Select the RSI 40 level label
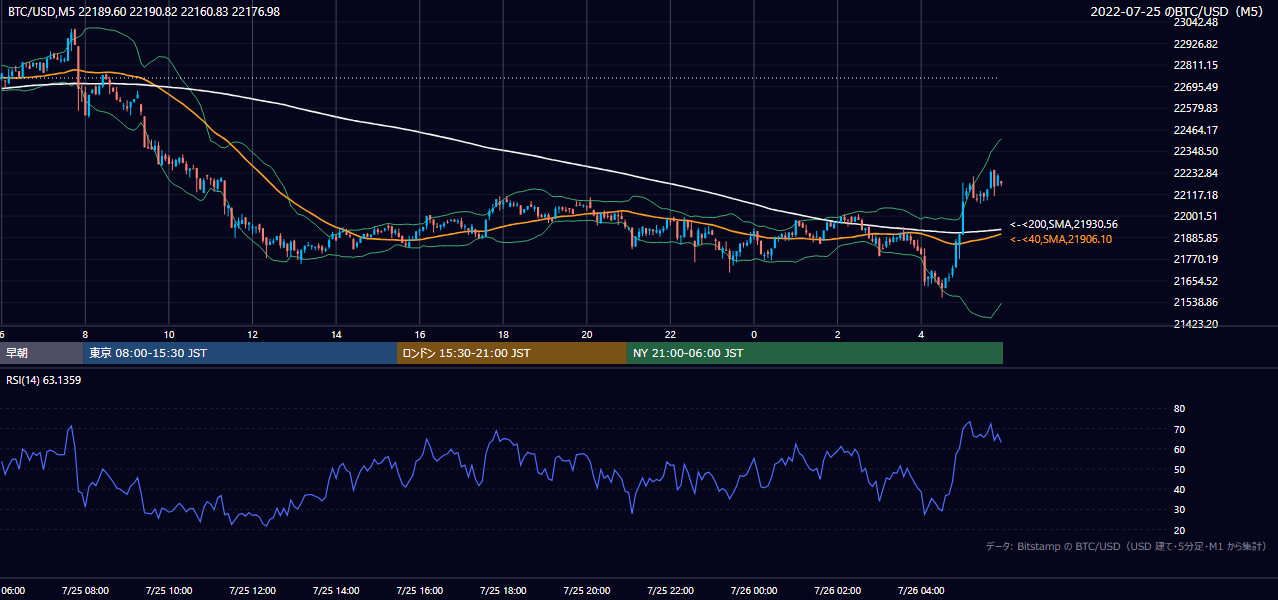 coord(1179,489)
